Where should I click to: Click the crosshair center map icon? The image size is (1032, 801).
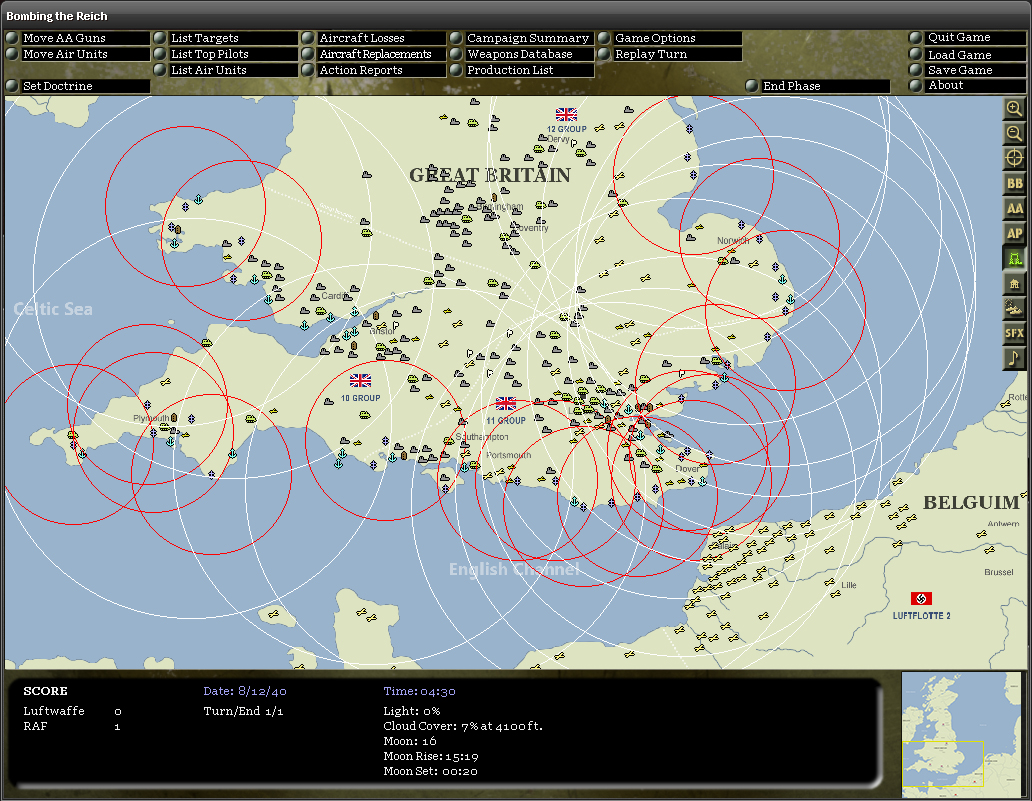(x=1014, y=158)
